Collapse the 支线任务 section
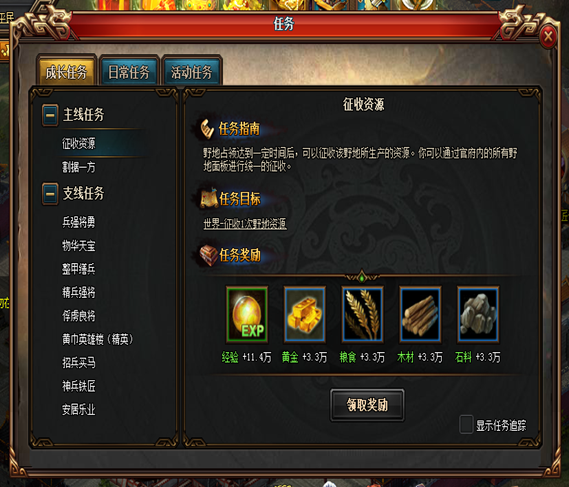 click(x=50, y=194)
